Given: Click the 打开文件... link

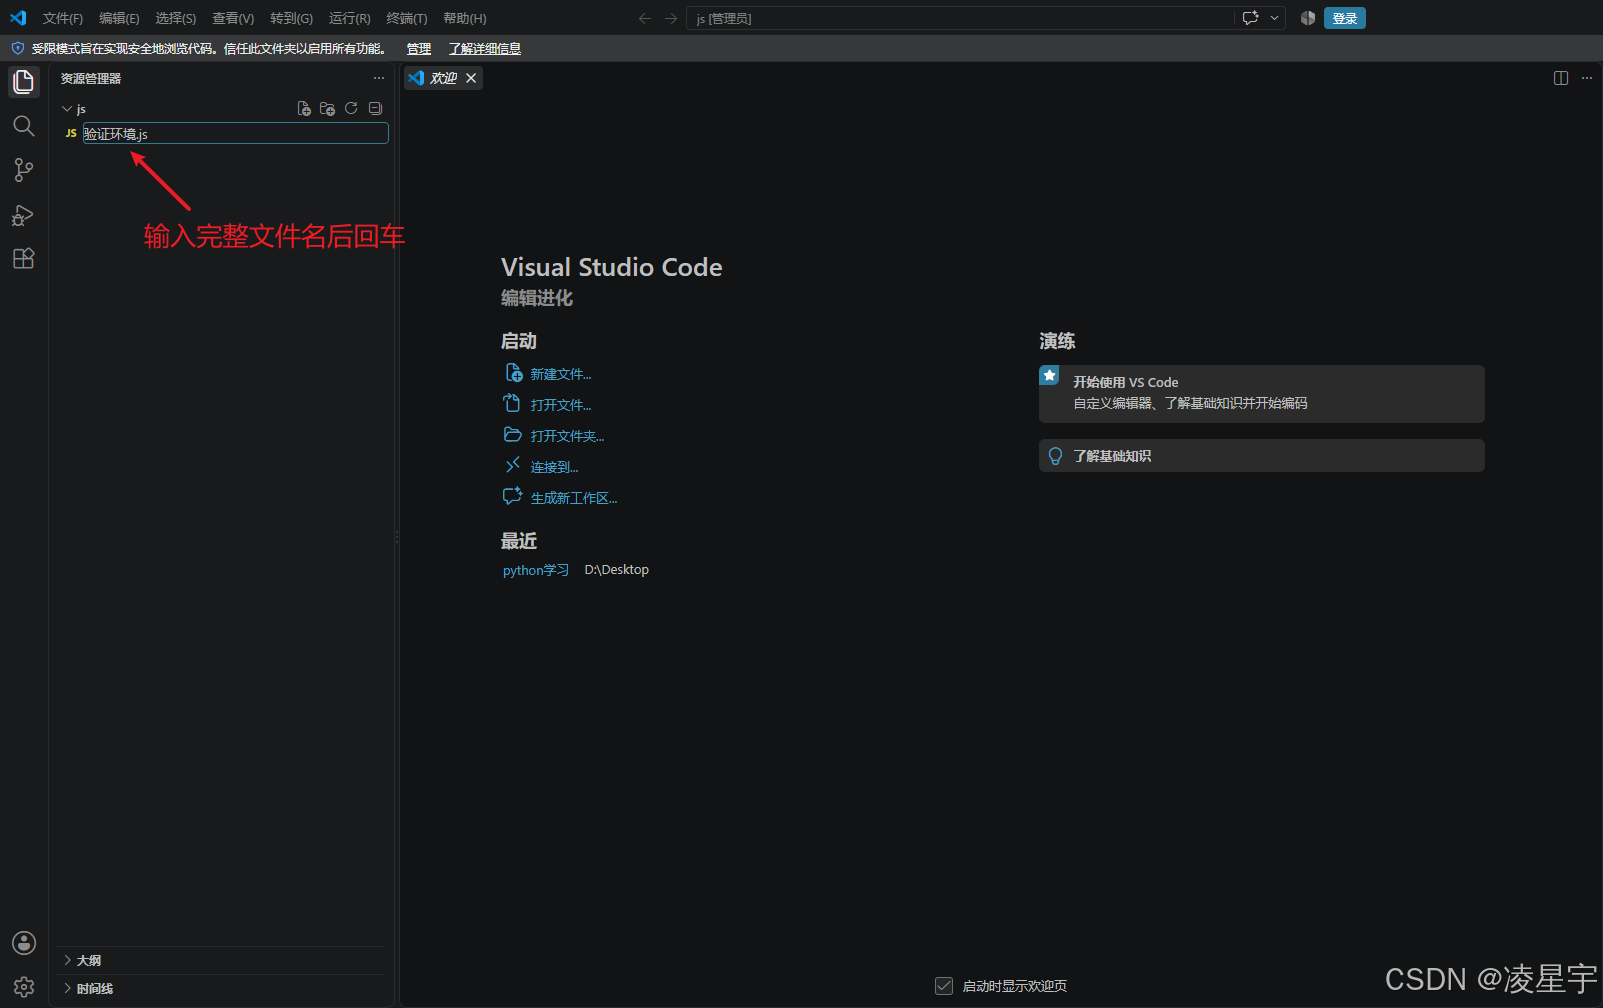Looking at the screenshot, I should click(561, 405).
